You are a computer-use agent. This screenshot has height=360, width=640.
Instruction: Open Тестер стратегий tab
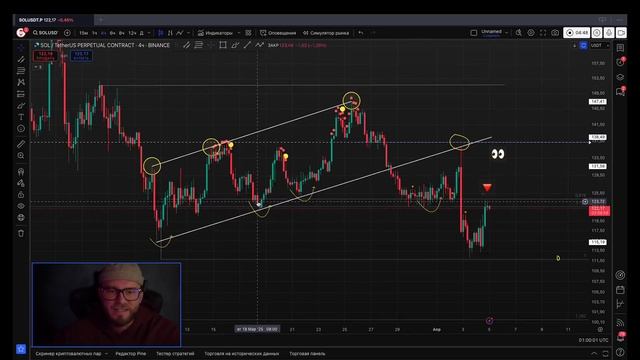coord(175,353)
